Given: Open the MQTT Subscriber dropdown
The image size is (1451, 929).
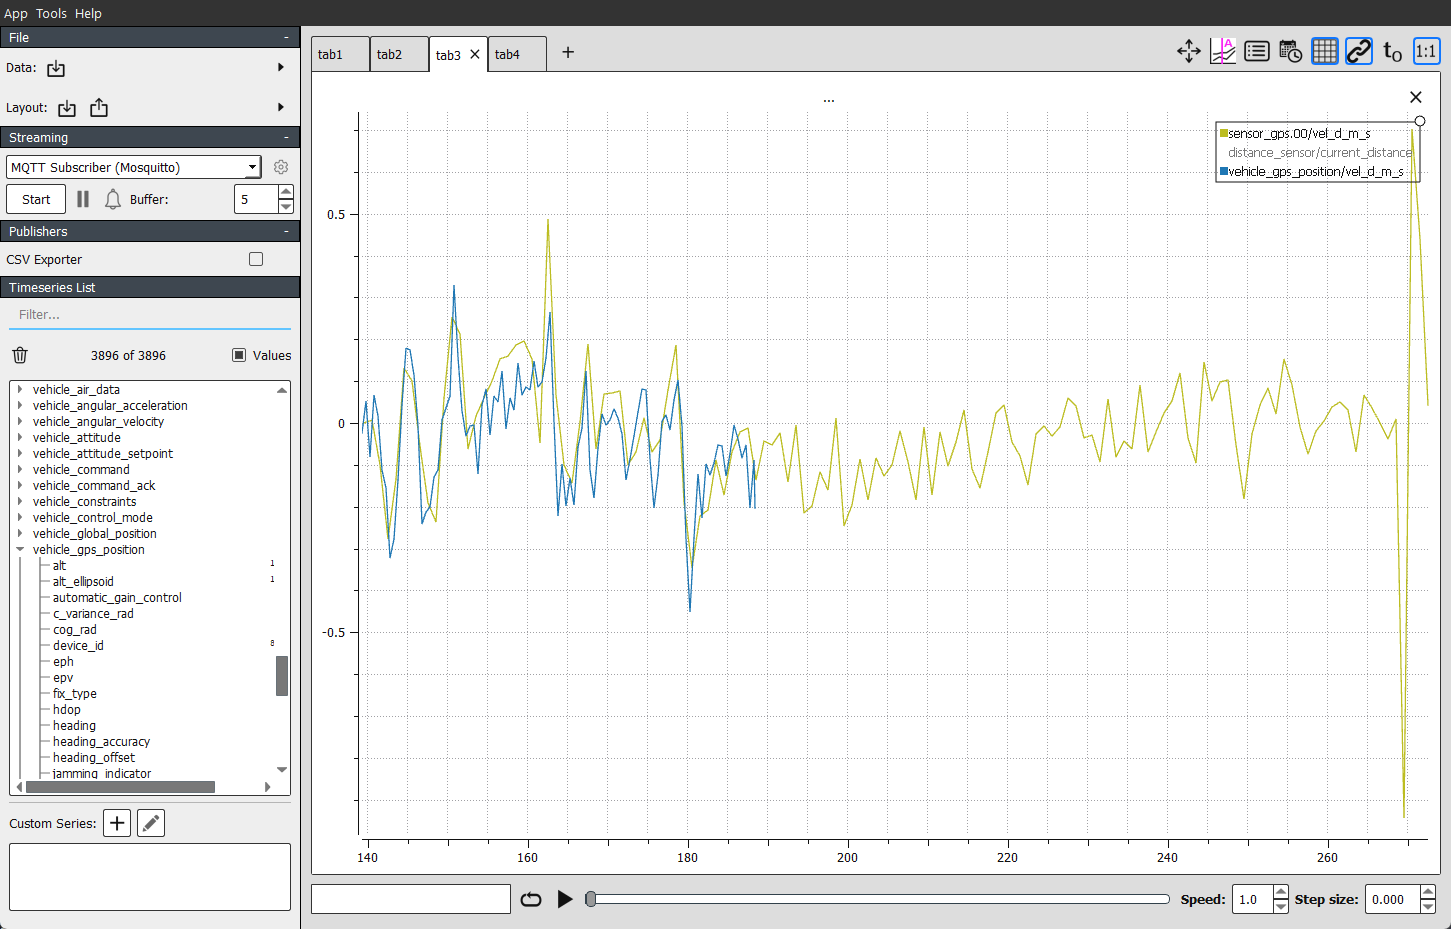Looking at the screenshot, I should coord(134,167).
